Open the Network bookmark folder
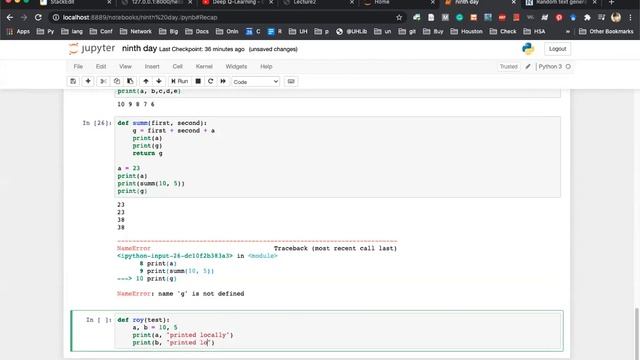 point(136,31)
